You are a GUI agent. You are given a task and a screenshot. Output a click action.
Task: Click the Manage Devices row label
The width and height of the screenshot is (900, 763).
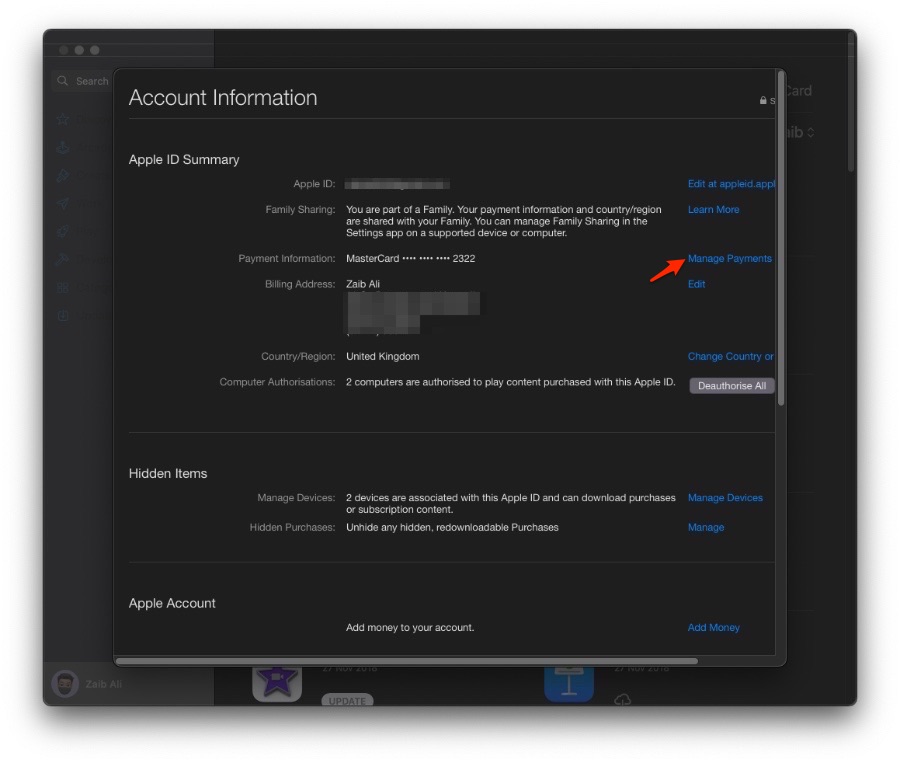coord(296,498)
